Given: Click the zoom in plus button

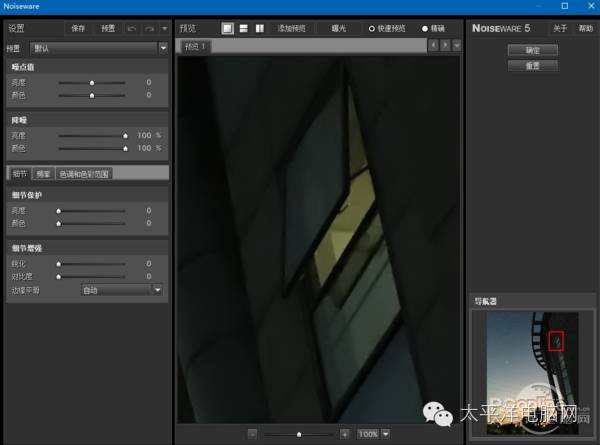Looking at the screenshot, I should [345, 434].
